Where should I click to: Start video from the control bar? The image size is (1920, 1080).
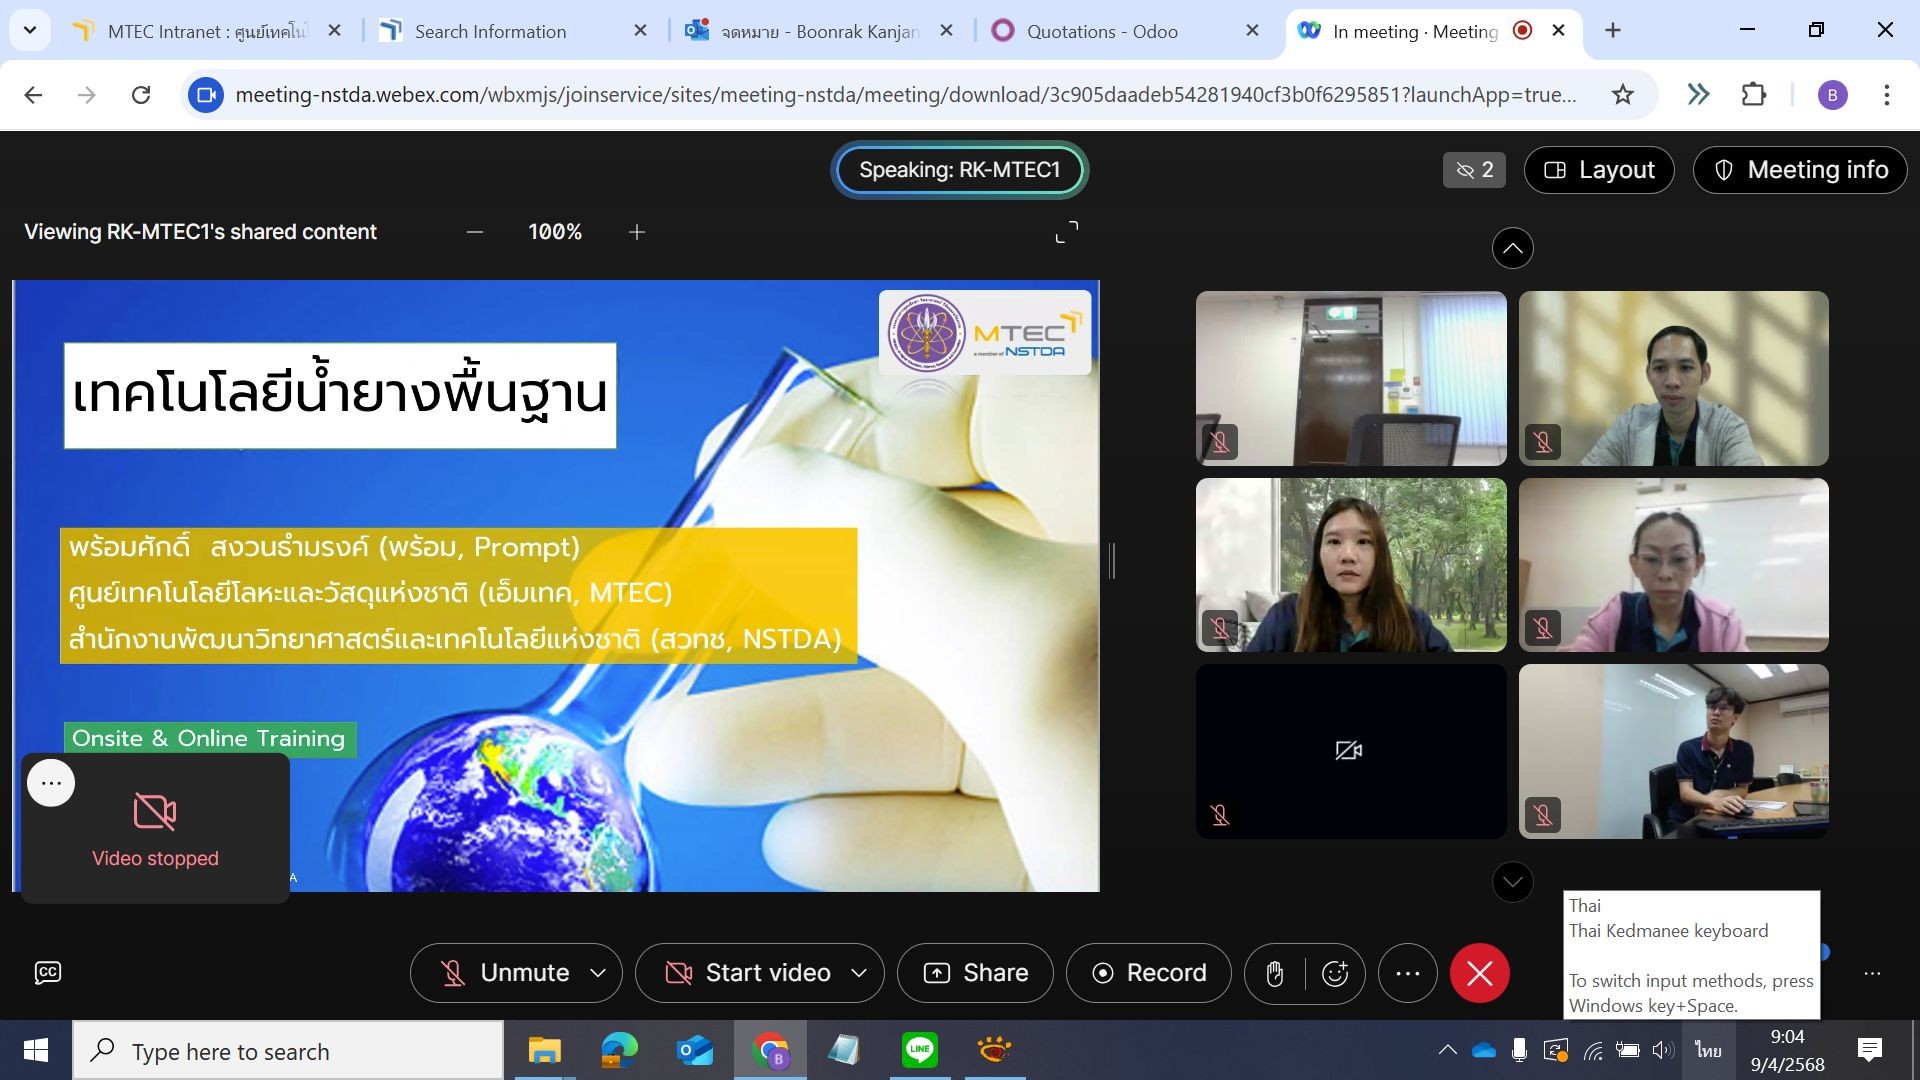tap(749, 973)
